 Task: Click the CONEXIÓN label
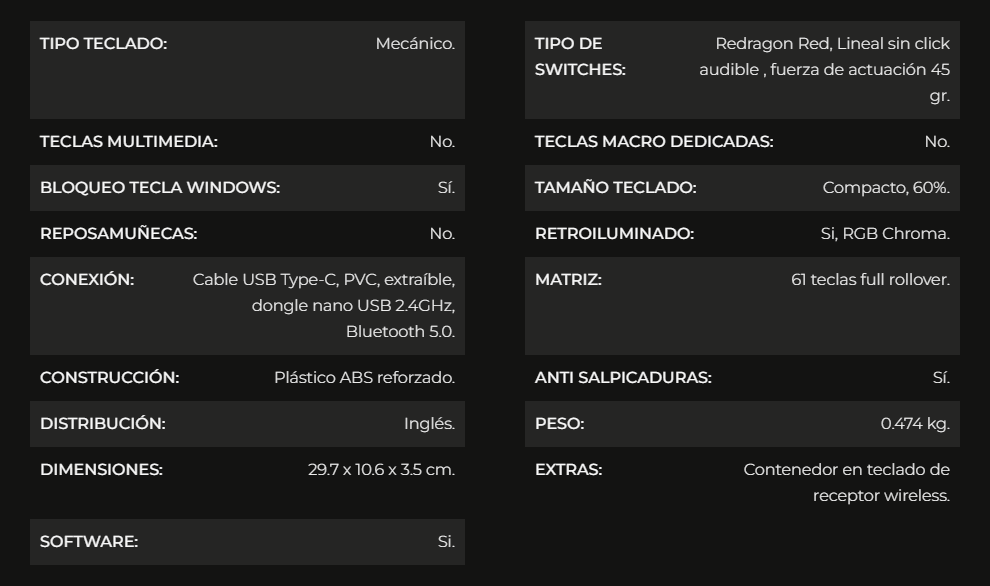87,280
